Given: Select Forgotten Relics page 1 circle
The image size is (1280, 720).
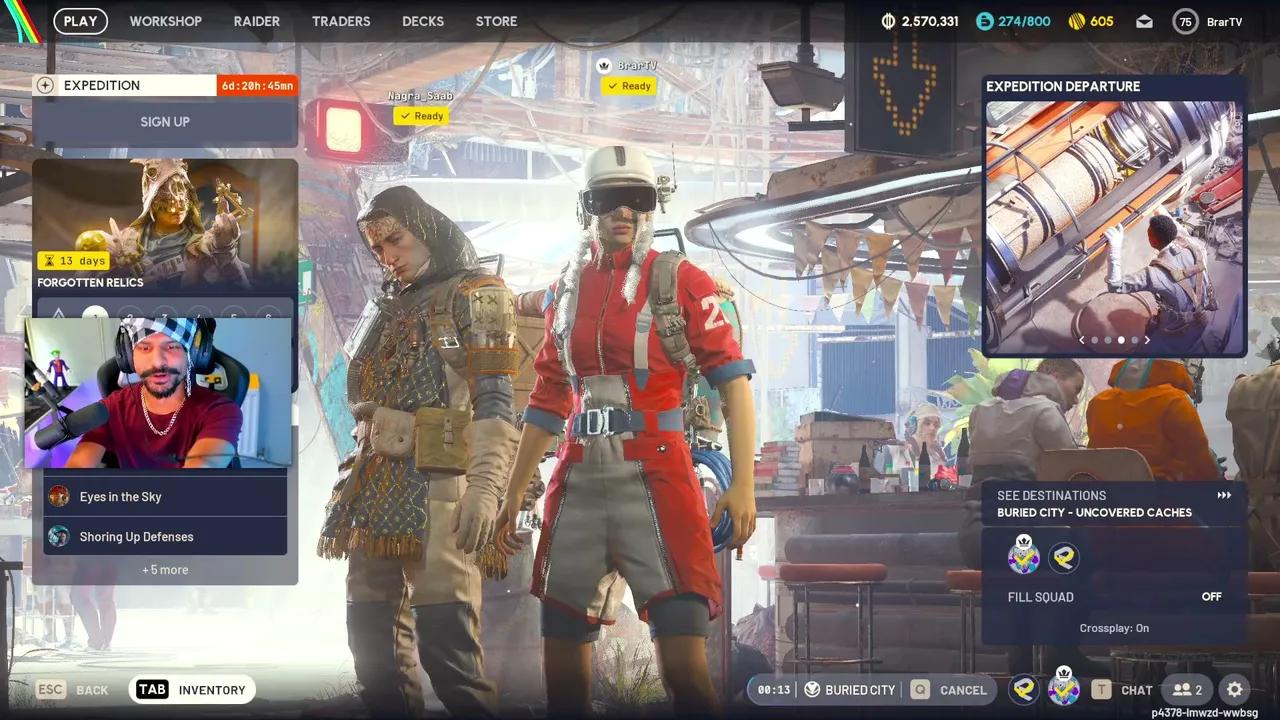Looking at the screenshot, I should (x=95, y=314).
